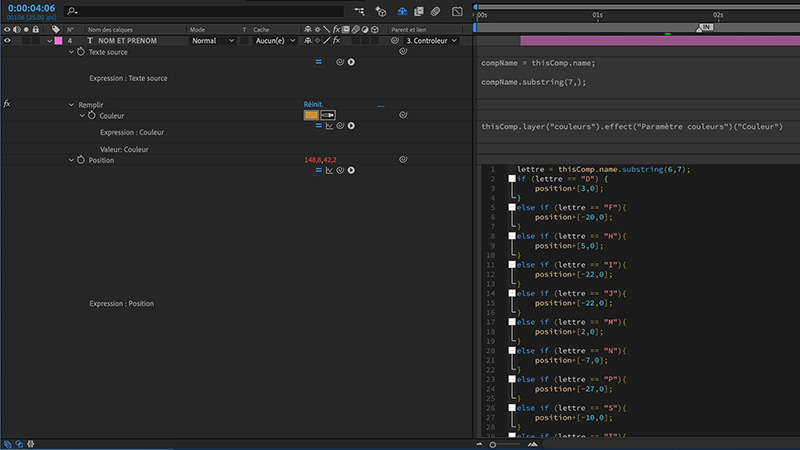Click the timeline zoom slider handle
800x450 pixels.
tap(493, 444)
